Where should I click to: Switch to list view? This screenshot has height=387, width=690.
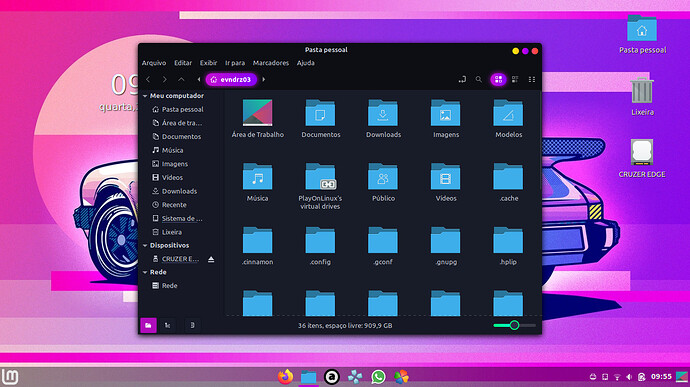[515, 80]
